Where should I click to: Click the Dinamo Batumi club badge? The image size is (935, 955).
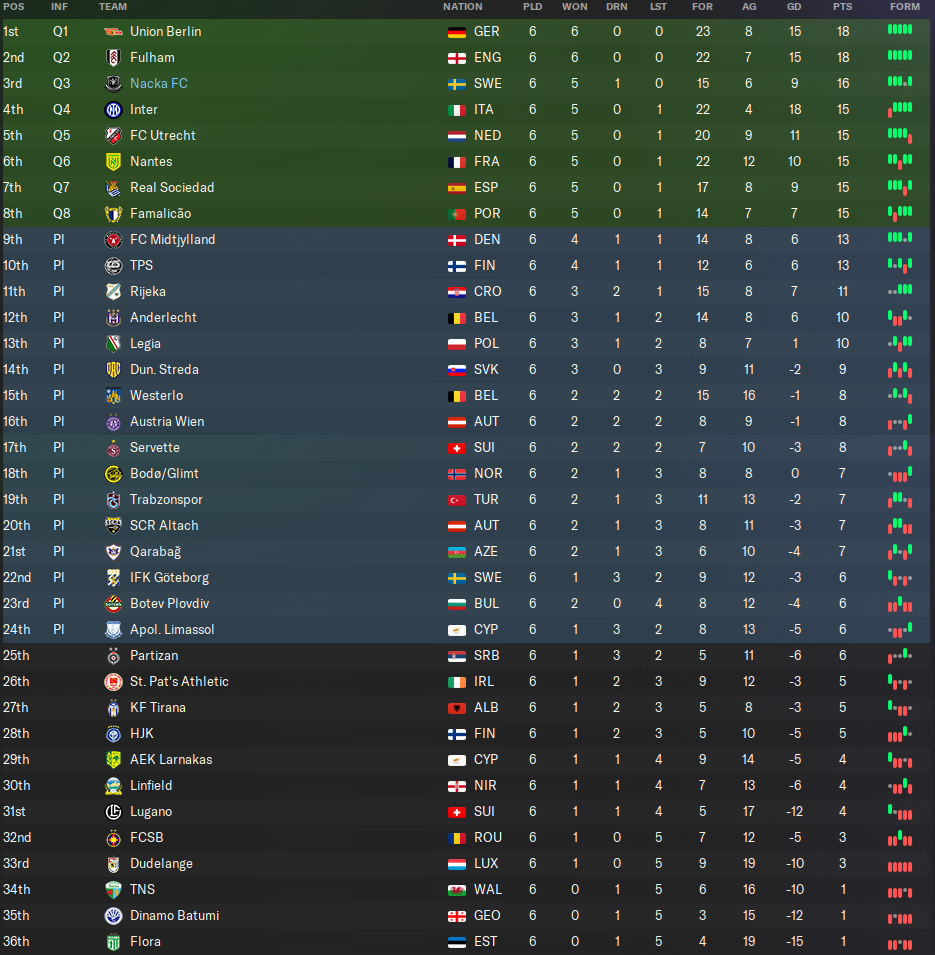point(113,915)
